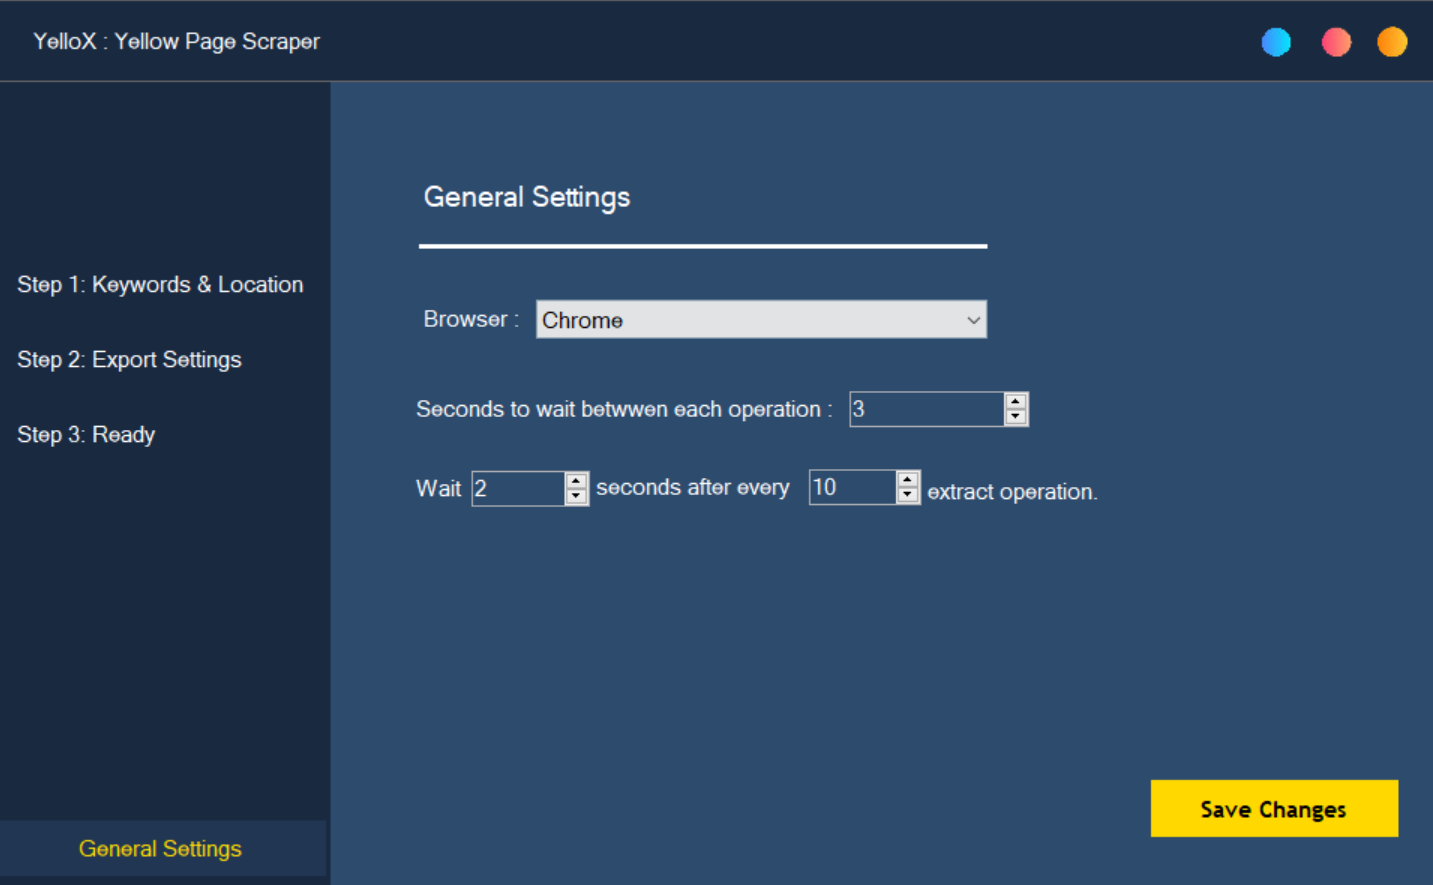Decrement the extract operation count spinner
The image size is (1433, 885).
(x=907, y=495)
